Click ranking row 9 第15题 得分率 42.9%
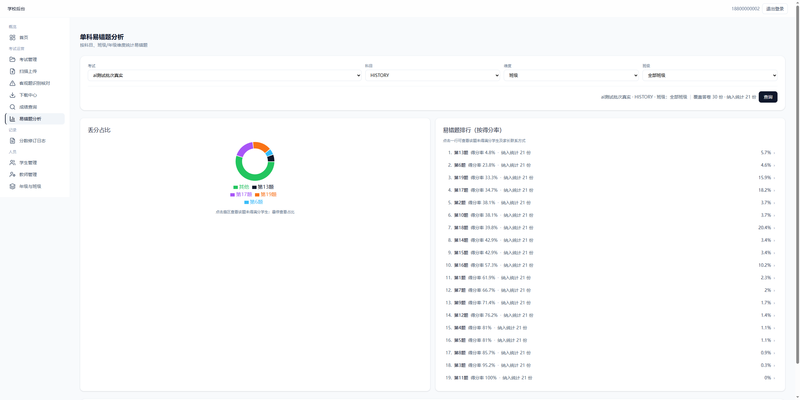The height and width of the screenshot is (400, 800). 610,253
